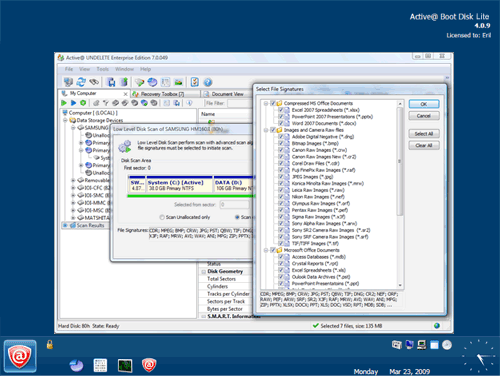
Task: Expand the Scan Results tree node
Action: (x=65, y=226)
